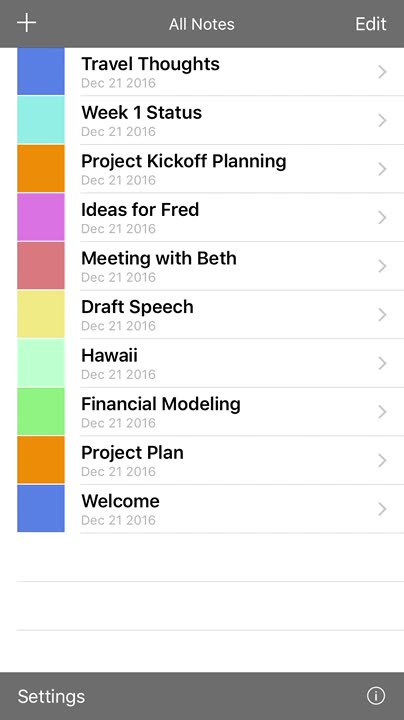Click the All Notes title
The width and height of the screenshot is (404, 720).
coord(202,24)
